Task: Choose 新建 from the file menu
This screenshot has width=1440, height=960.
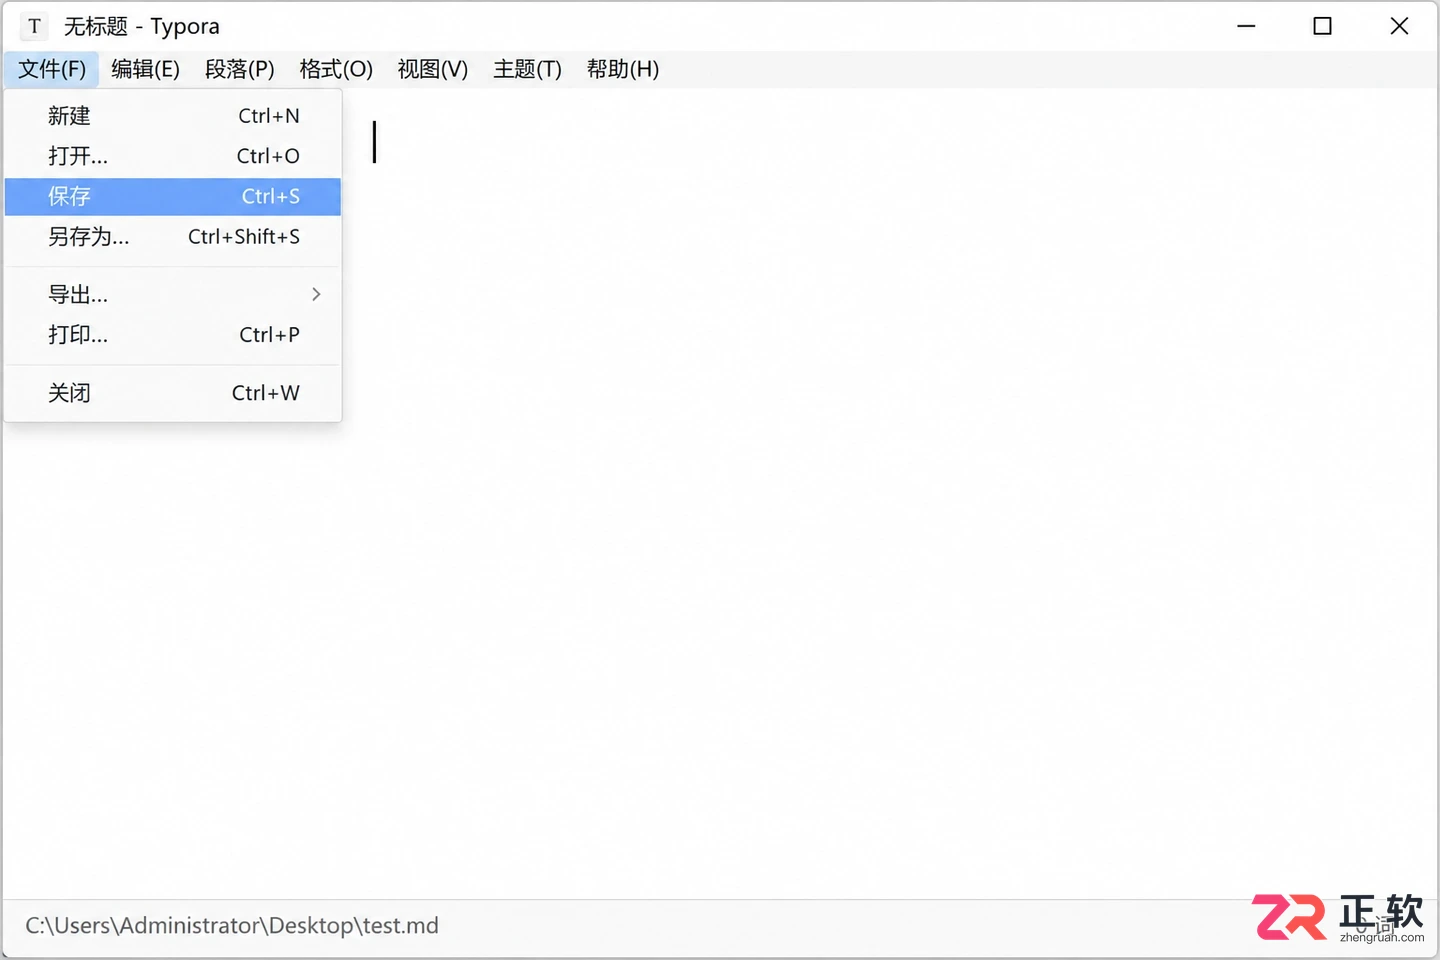Action: click(x=173, y=116)
